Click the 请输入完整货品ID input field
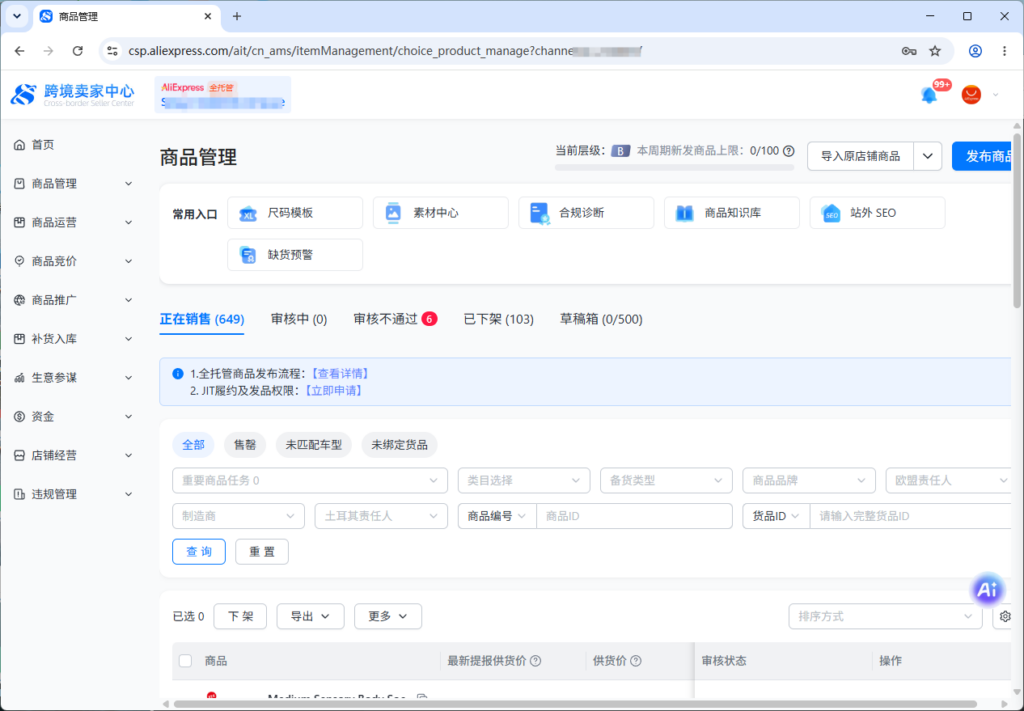 pyautogui.click(x=911, y=516)
